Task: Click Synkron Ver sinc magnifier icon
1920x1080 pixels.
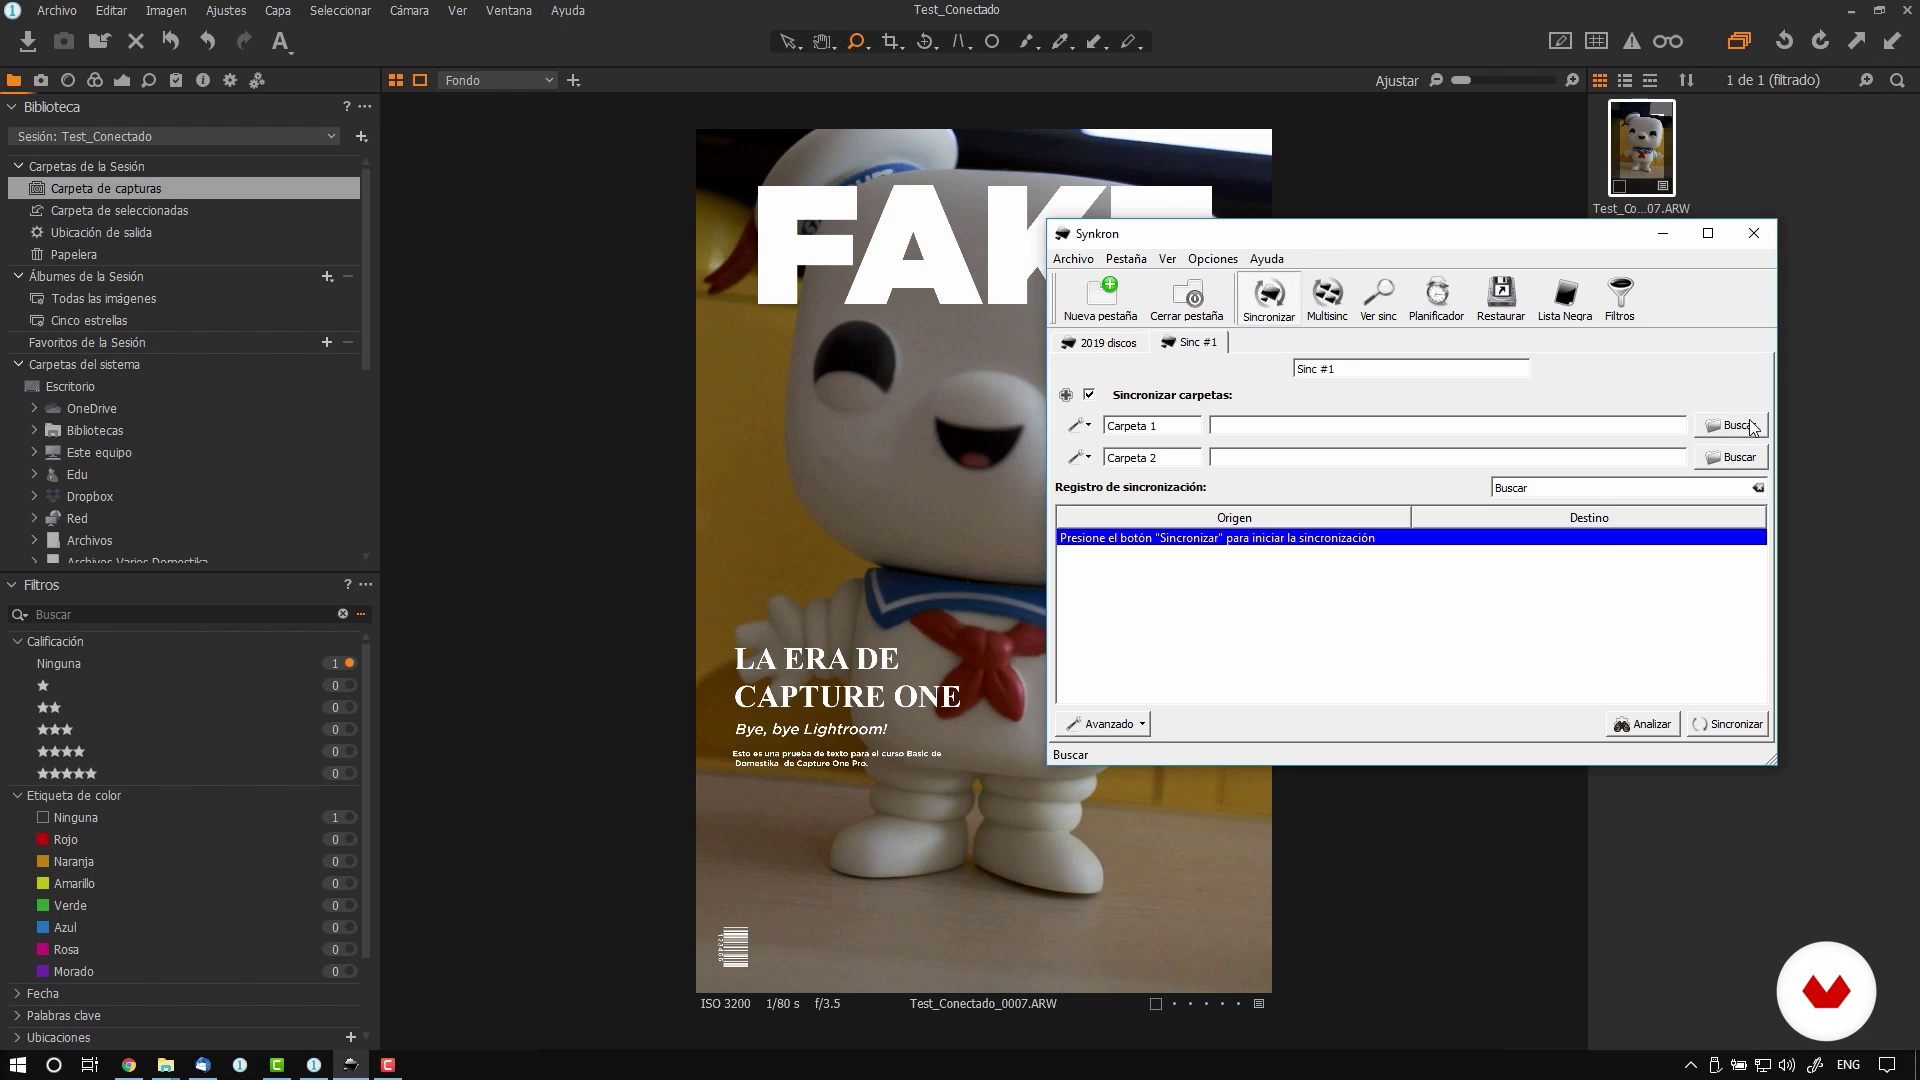Action: (1378, 299)
